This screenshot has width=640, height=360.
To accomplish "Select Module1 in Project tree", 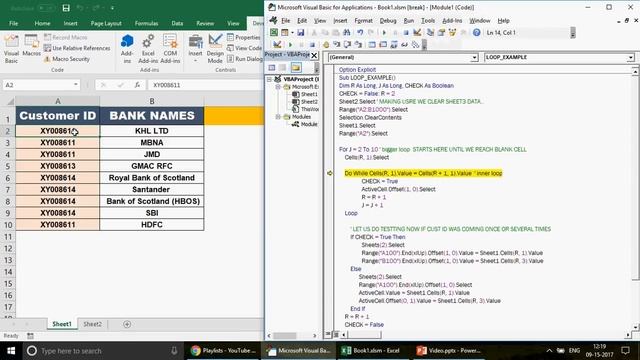I will (x=305, y=124).
